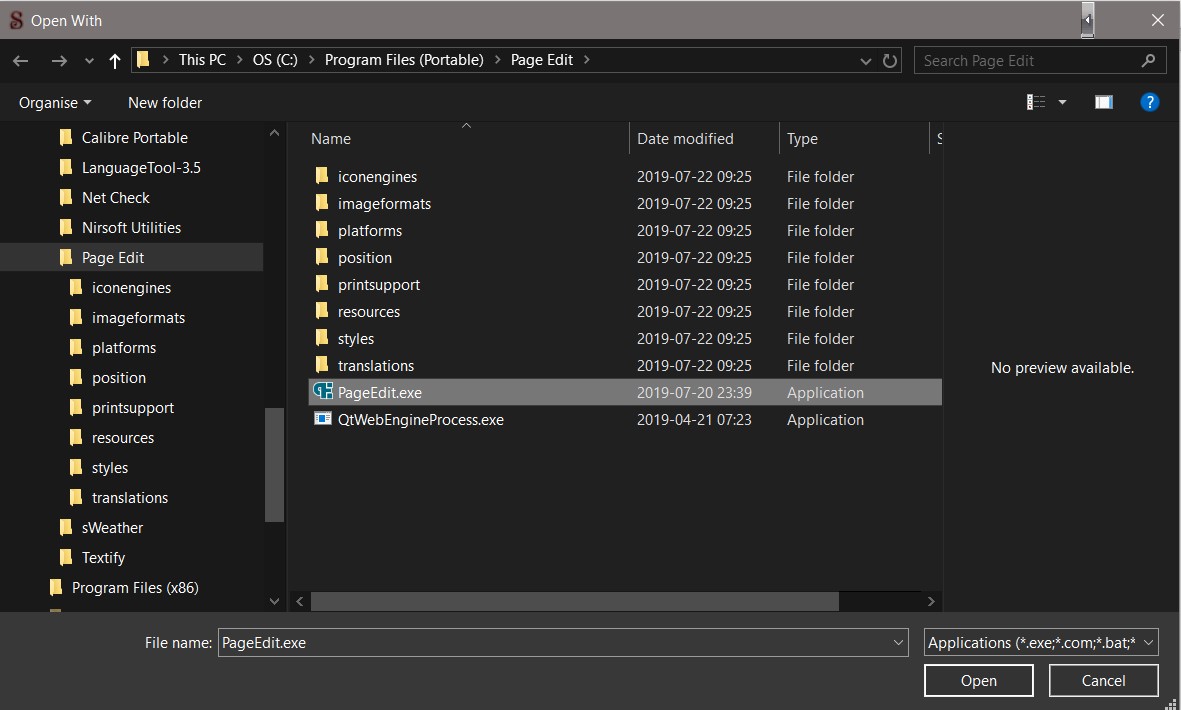This screenshot has width=1181, height=710.
Task: Select Program Files (x86) in the tree
Action: coord(135,588)
